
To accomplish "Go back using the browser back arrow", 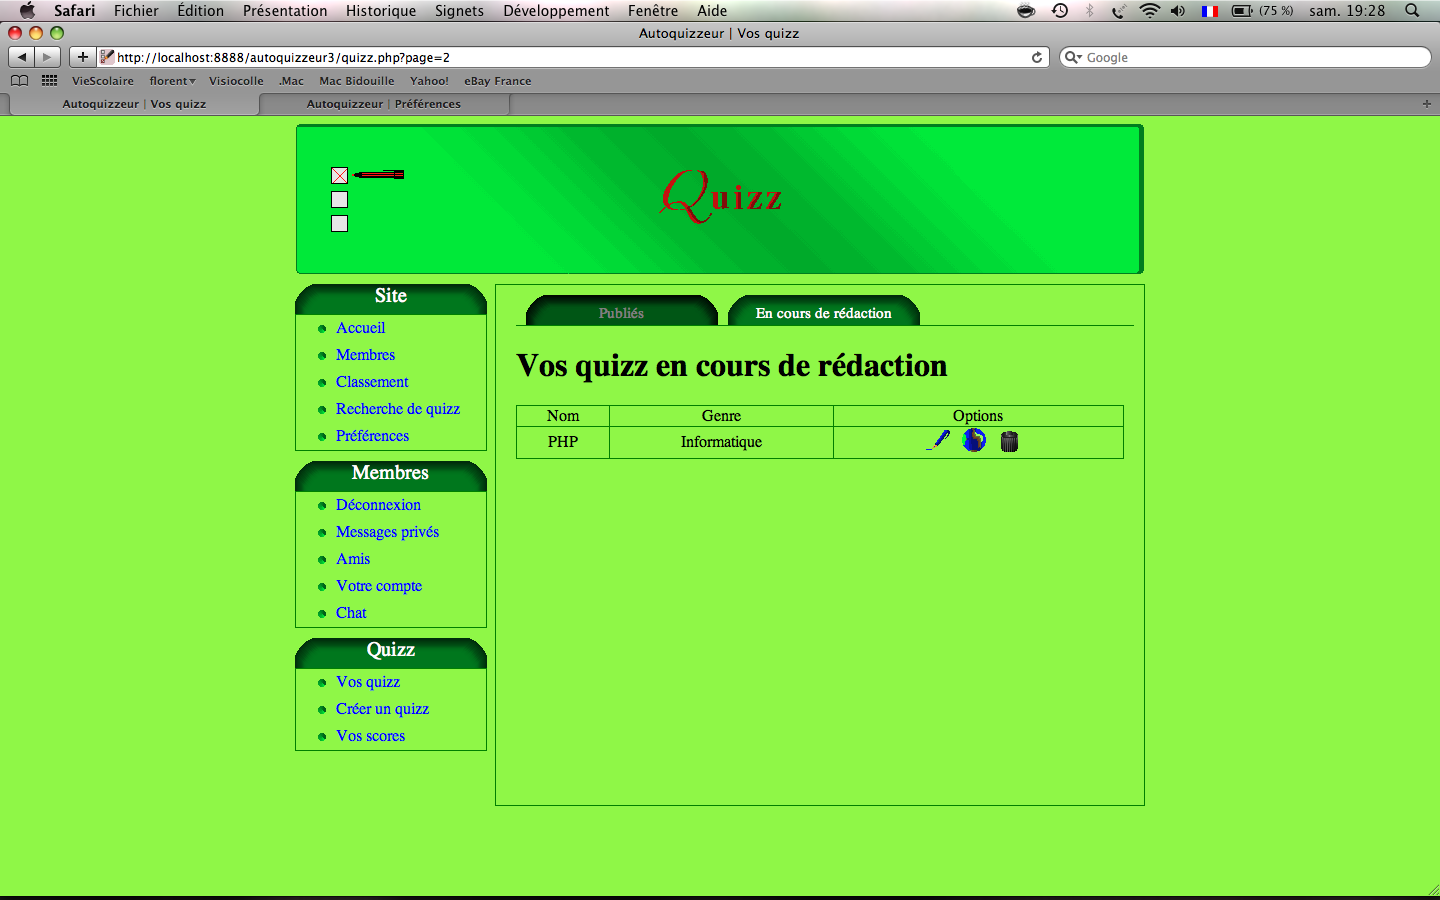I will [x=22, y=57].
